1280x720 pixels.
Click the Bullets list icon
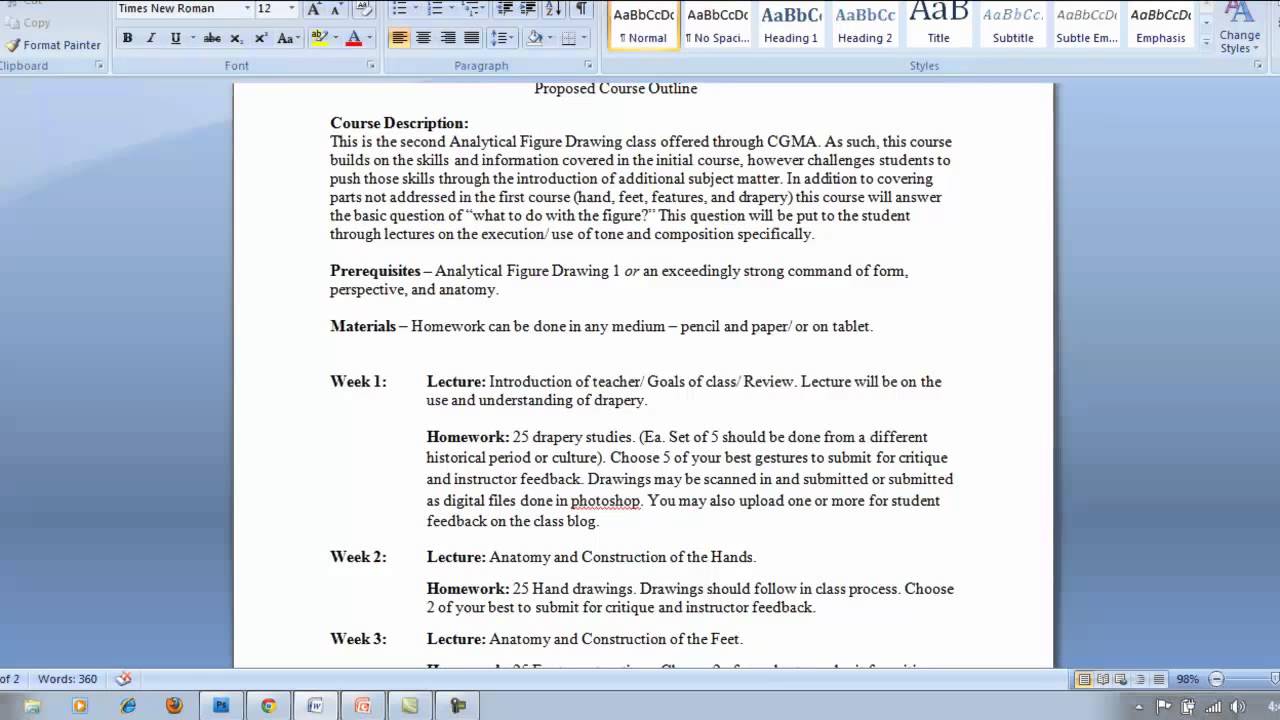(x=399, y=9)
